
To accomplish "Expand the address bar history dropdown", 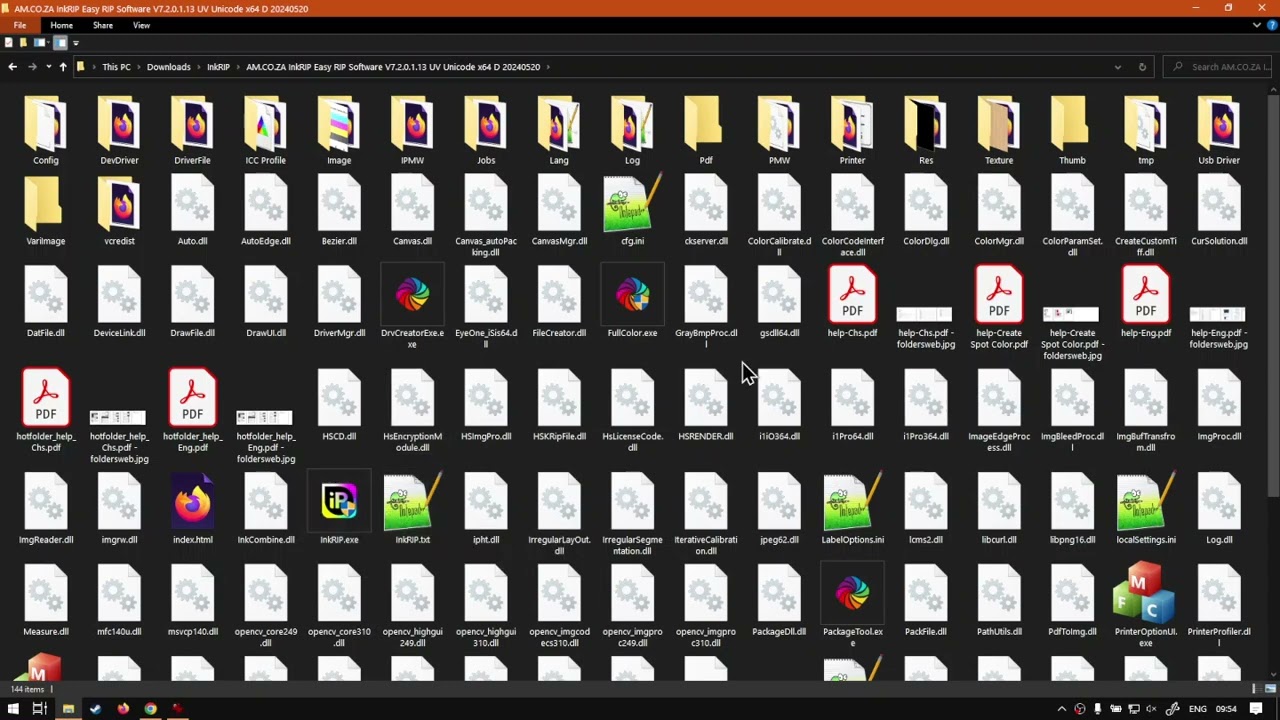I will point(1117,67).
